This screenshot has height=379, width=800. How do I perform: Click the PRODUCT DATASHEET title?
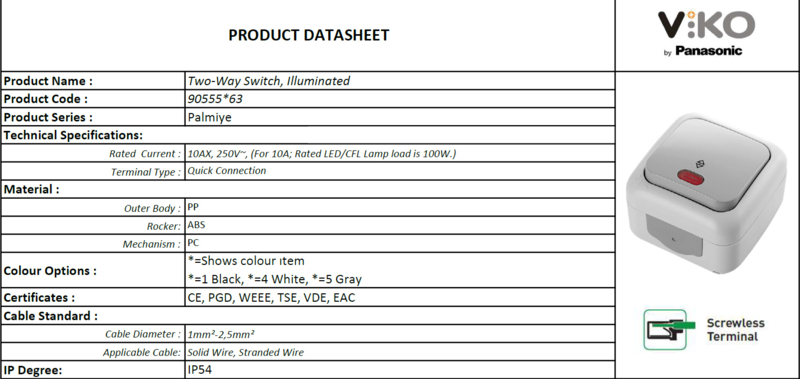point(309,35)
